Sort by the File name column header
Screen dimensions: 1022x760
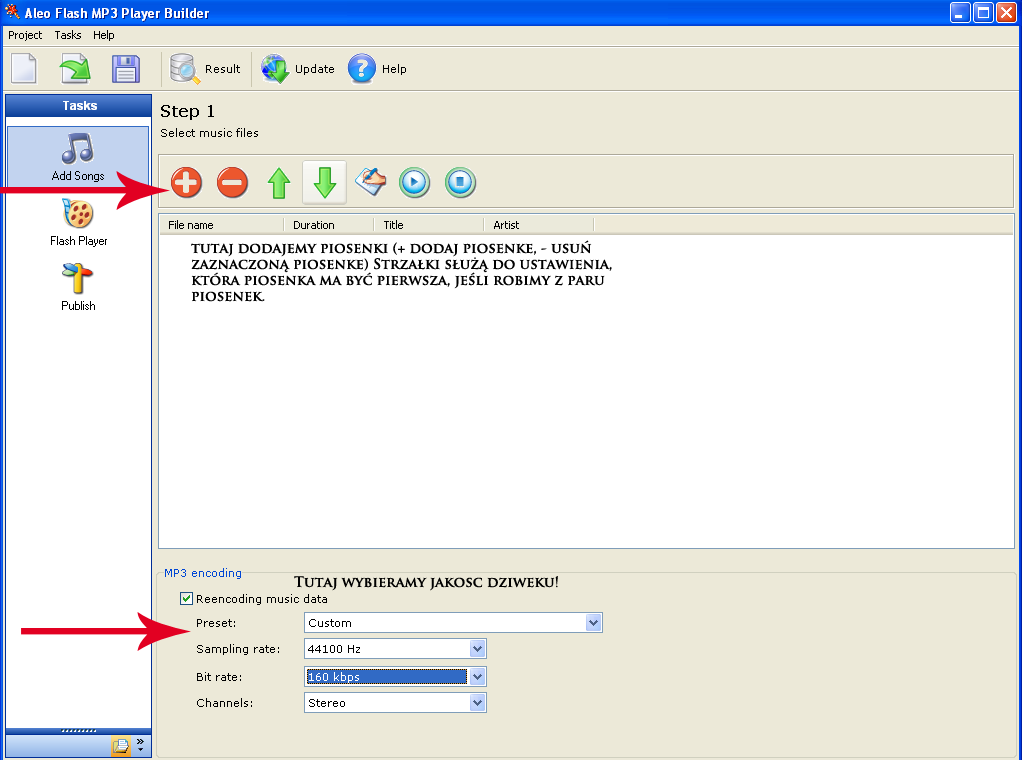222,225
